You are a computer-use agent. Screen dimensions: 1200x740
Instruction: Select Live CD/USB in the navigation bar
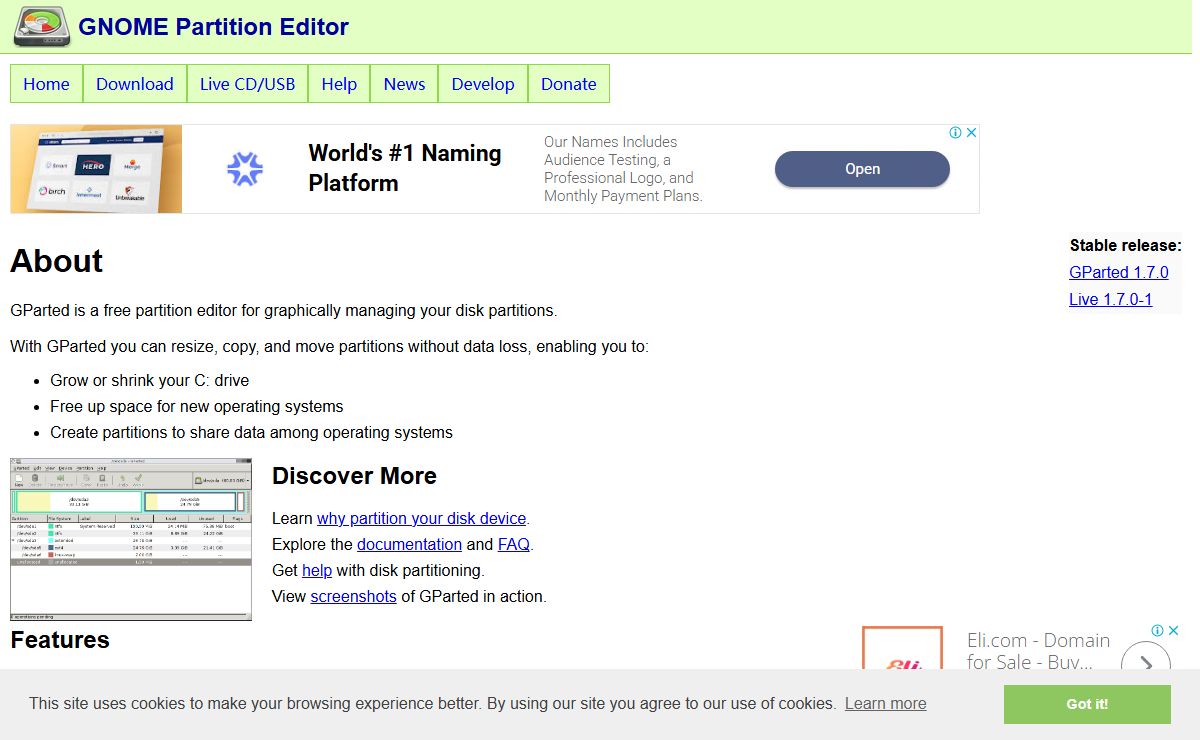click(x=248, y=84)
